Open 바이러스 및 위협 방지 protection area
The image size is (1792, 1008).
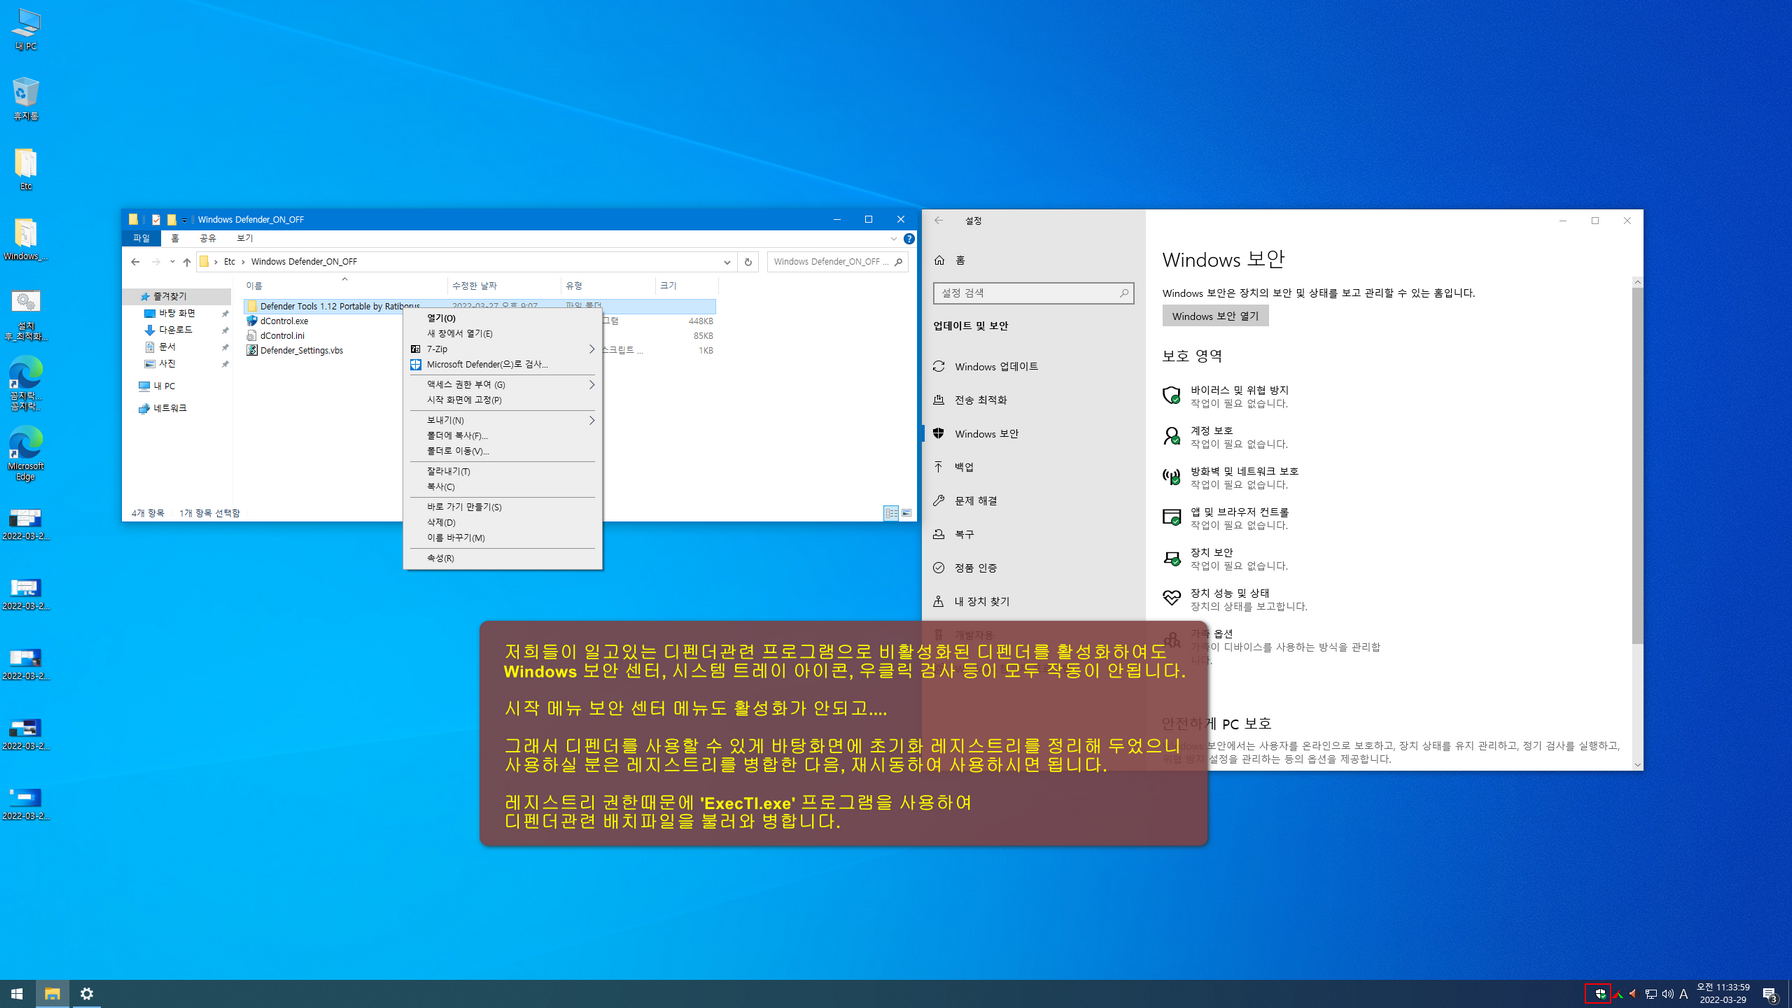[x=1226, y=397]
